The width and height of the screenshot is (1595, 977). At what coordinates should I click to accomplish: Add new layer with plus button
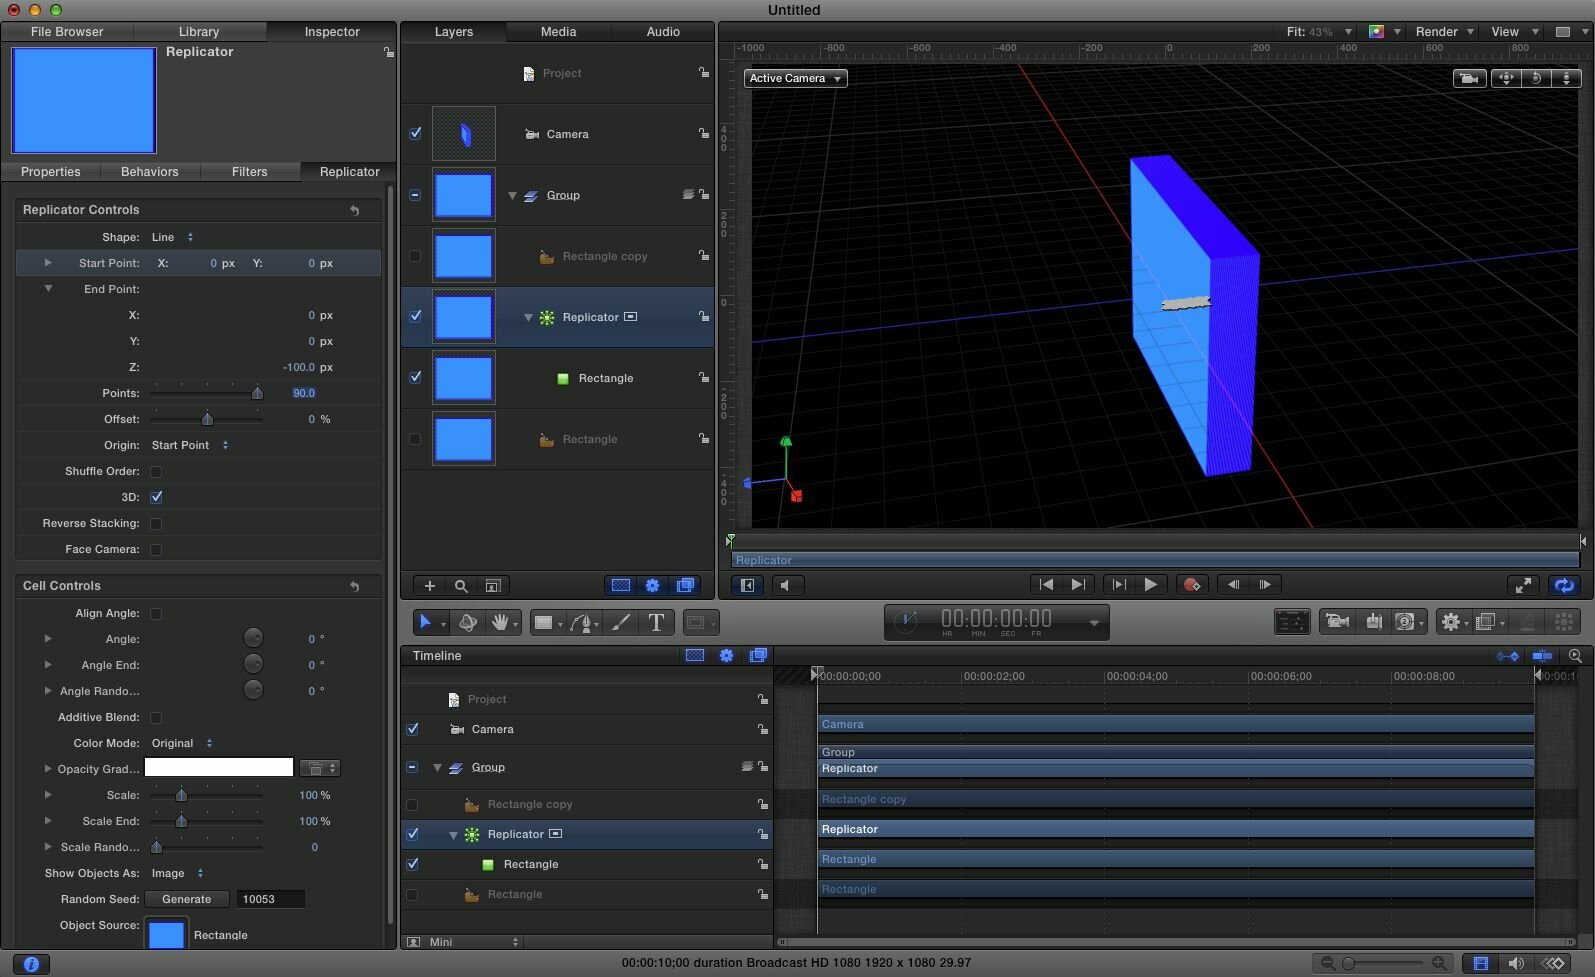coord(429,586)
